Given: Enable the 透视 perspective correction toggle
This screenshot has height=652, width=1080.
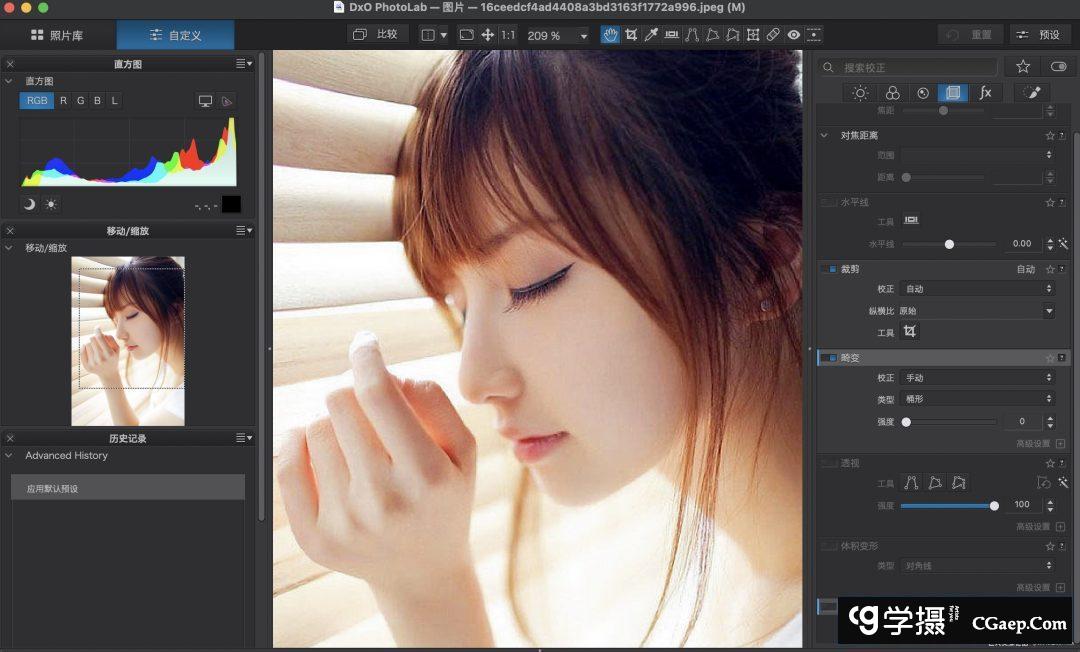Looking at the screenshot, I should 830,463.
